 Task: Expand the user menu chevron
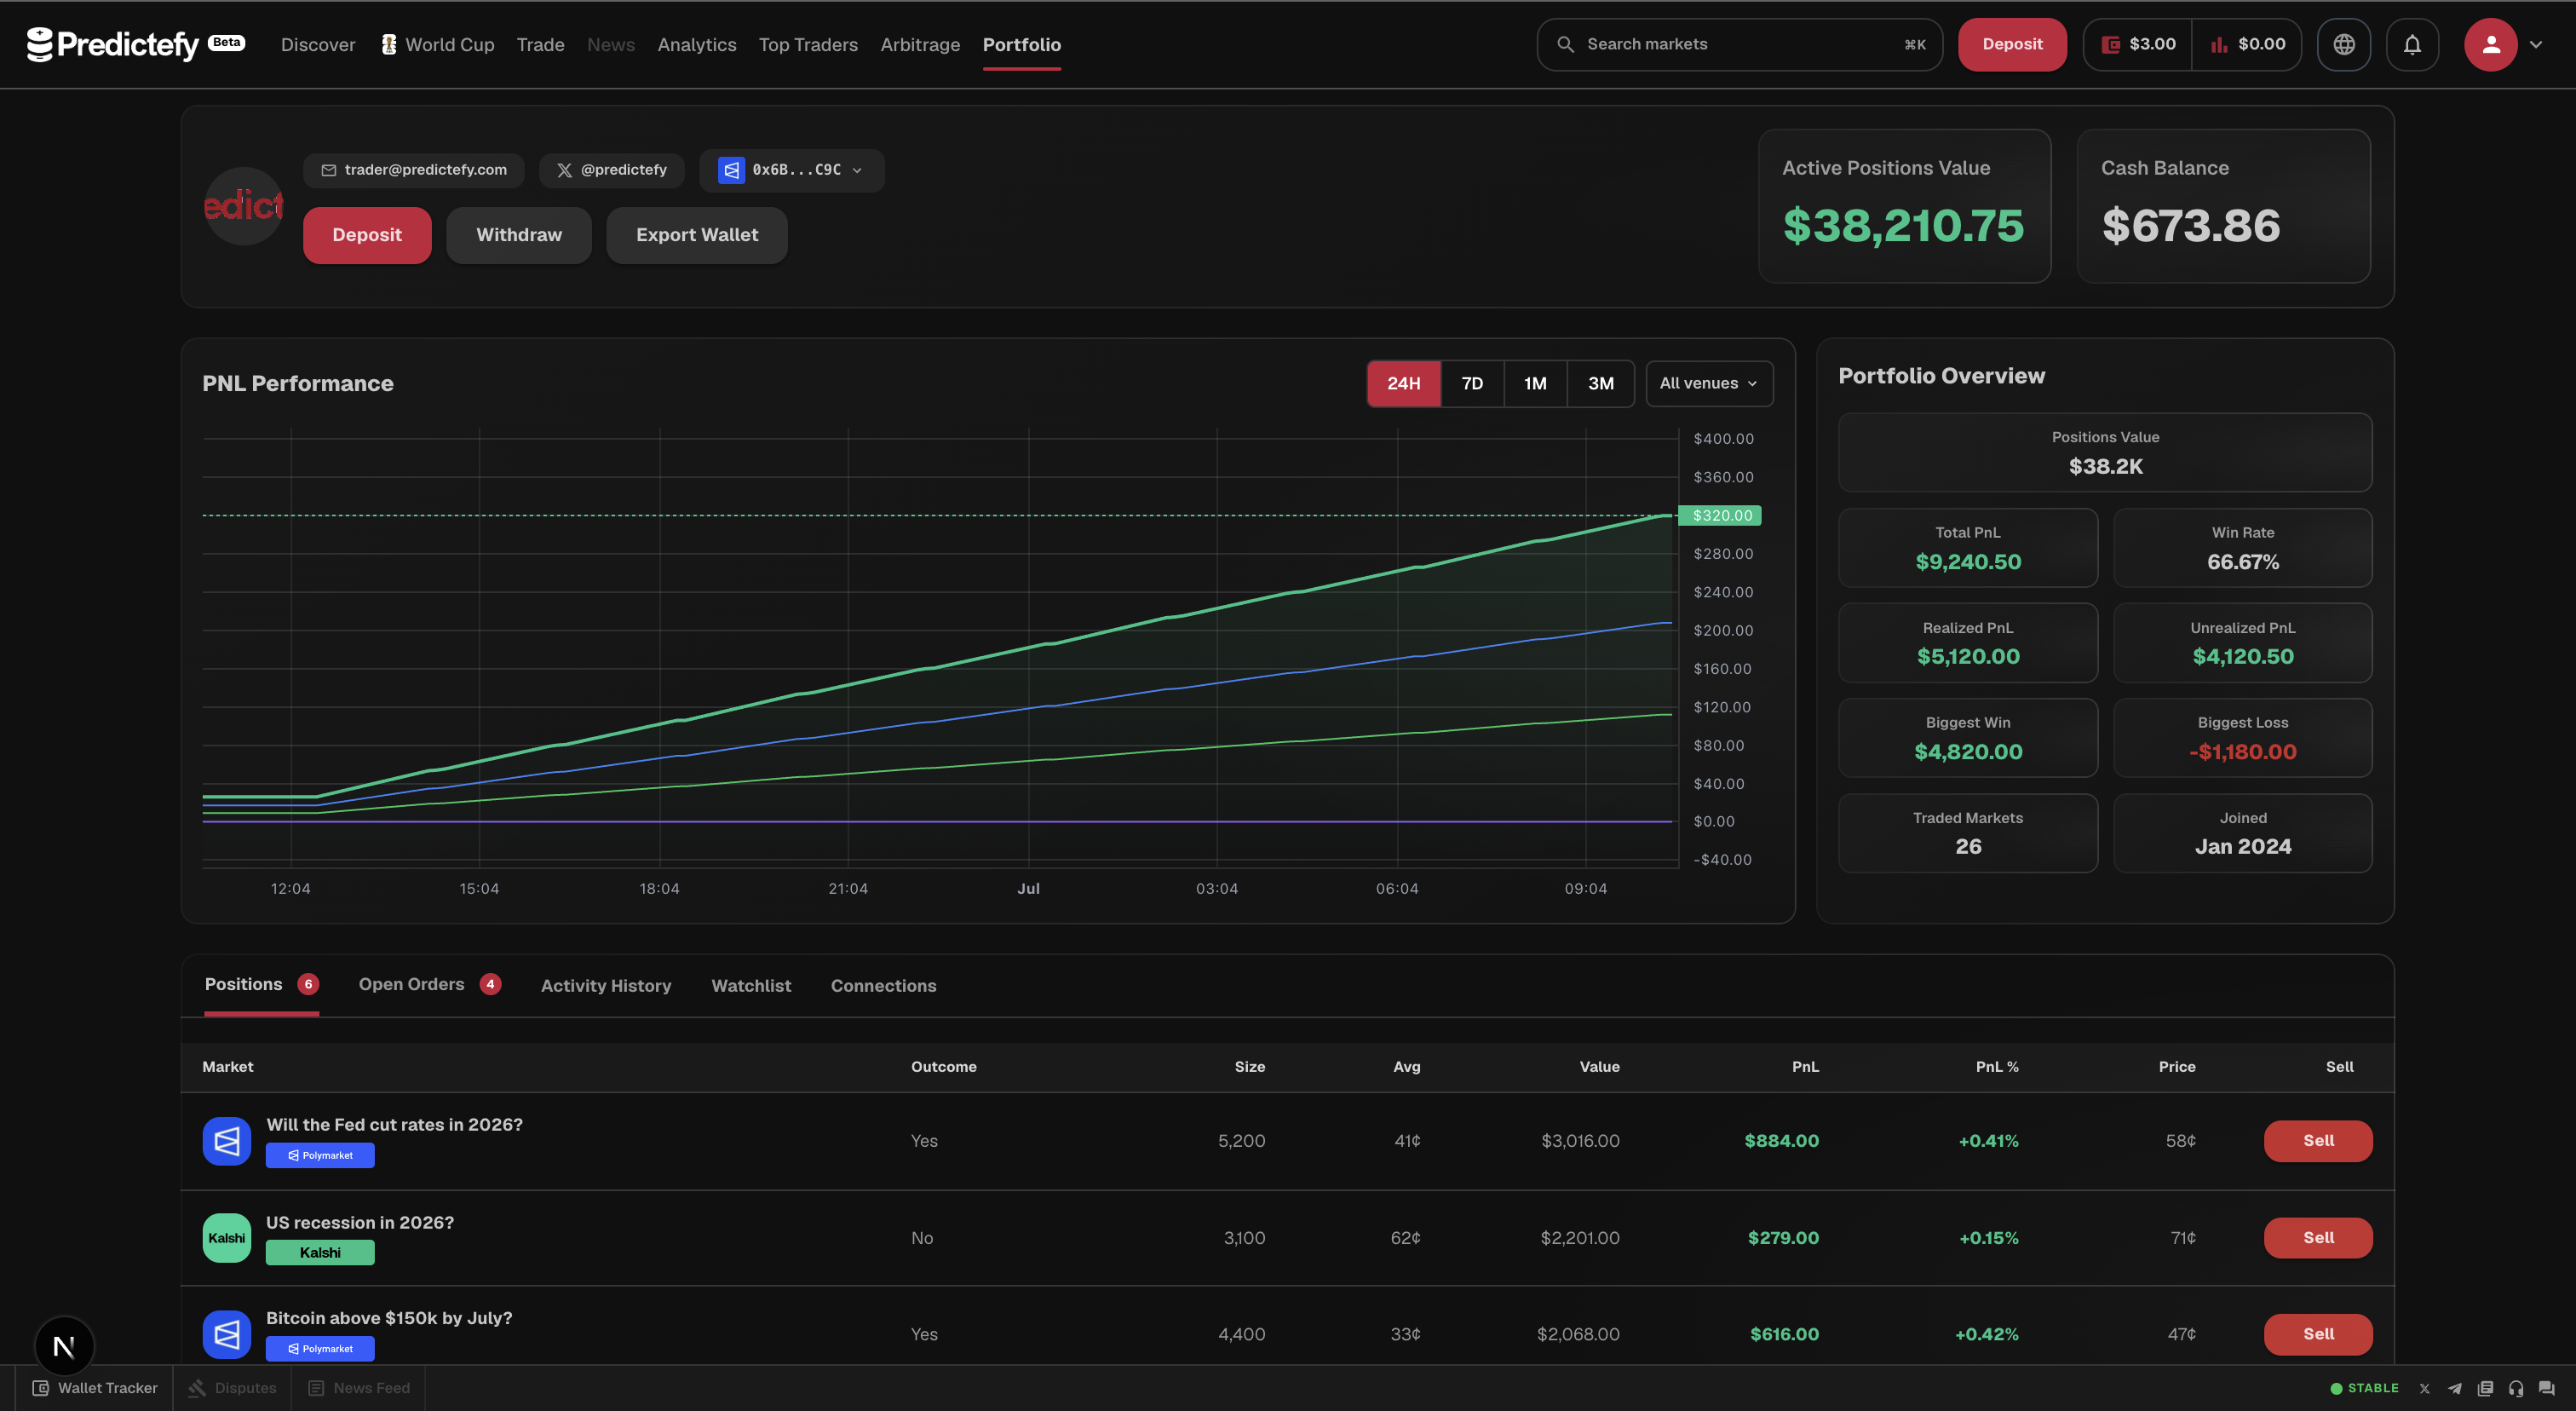2535,44
